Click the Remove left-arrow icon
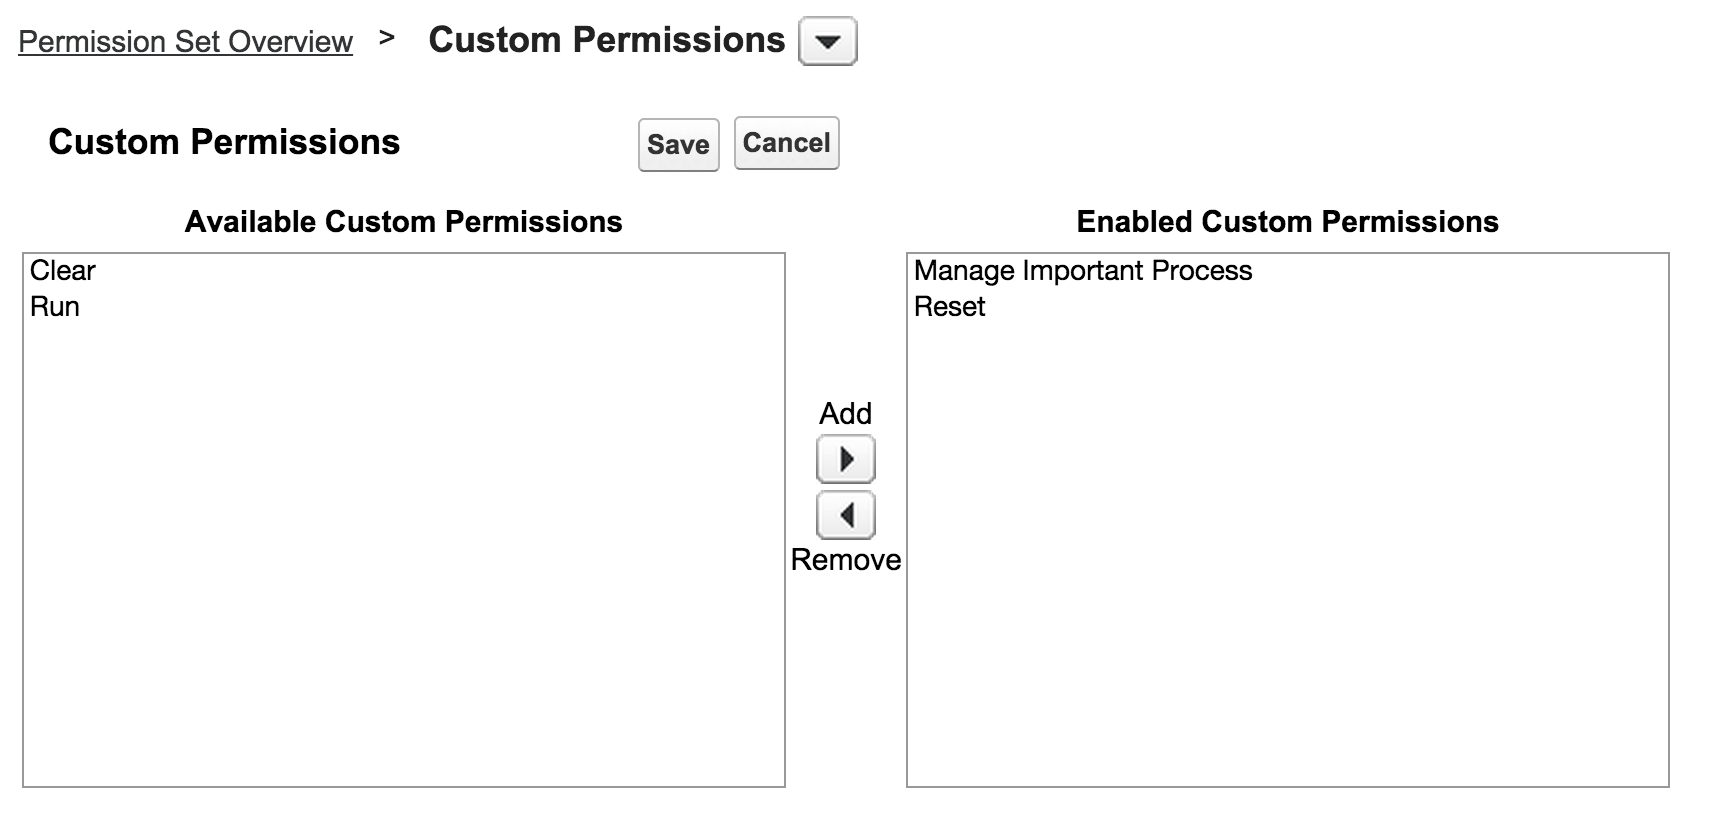Image resolution: width=1718 pixels, height=816 pixels. point(846,516)
